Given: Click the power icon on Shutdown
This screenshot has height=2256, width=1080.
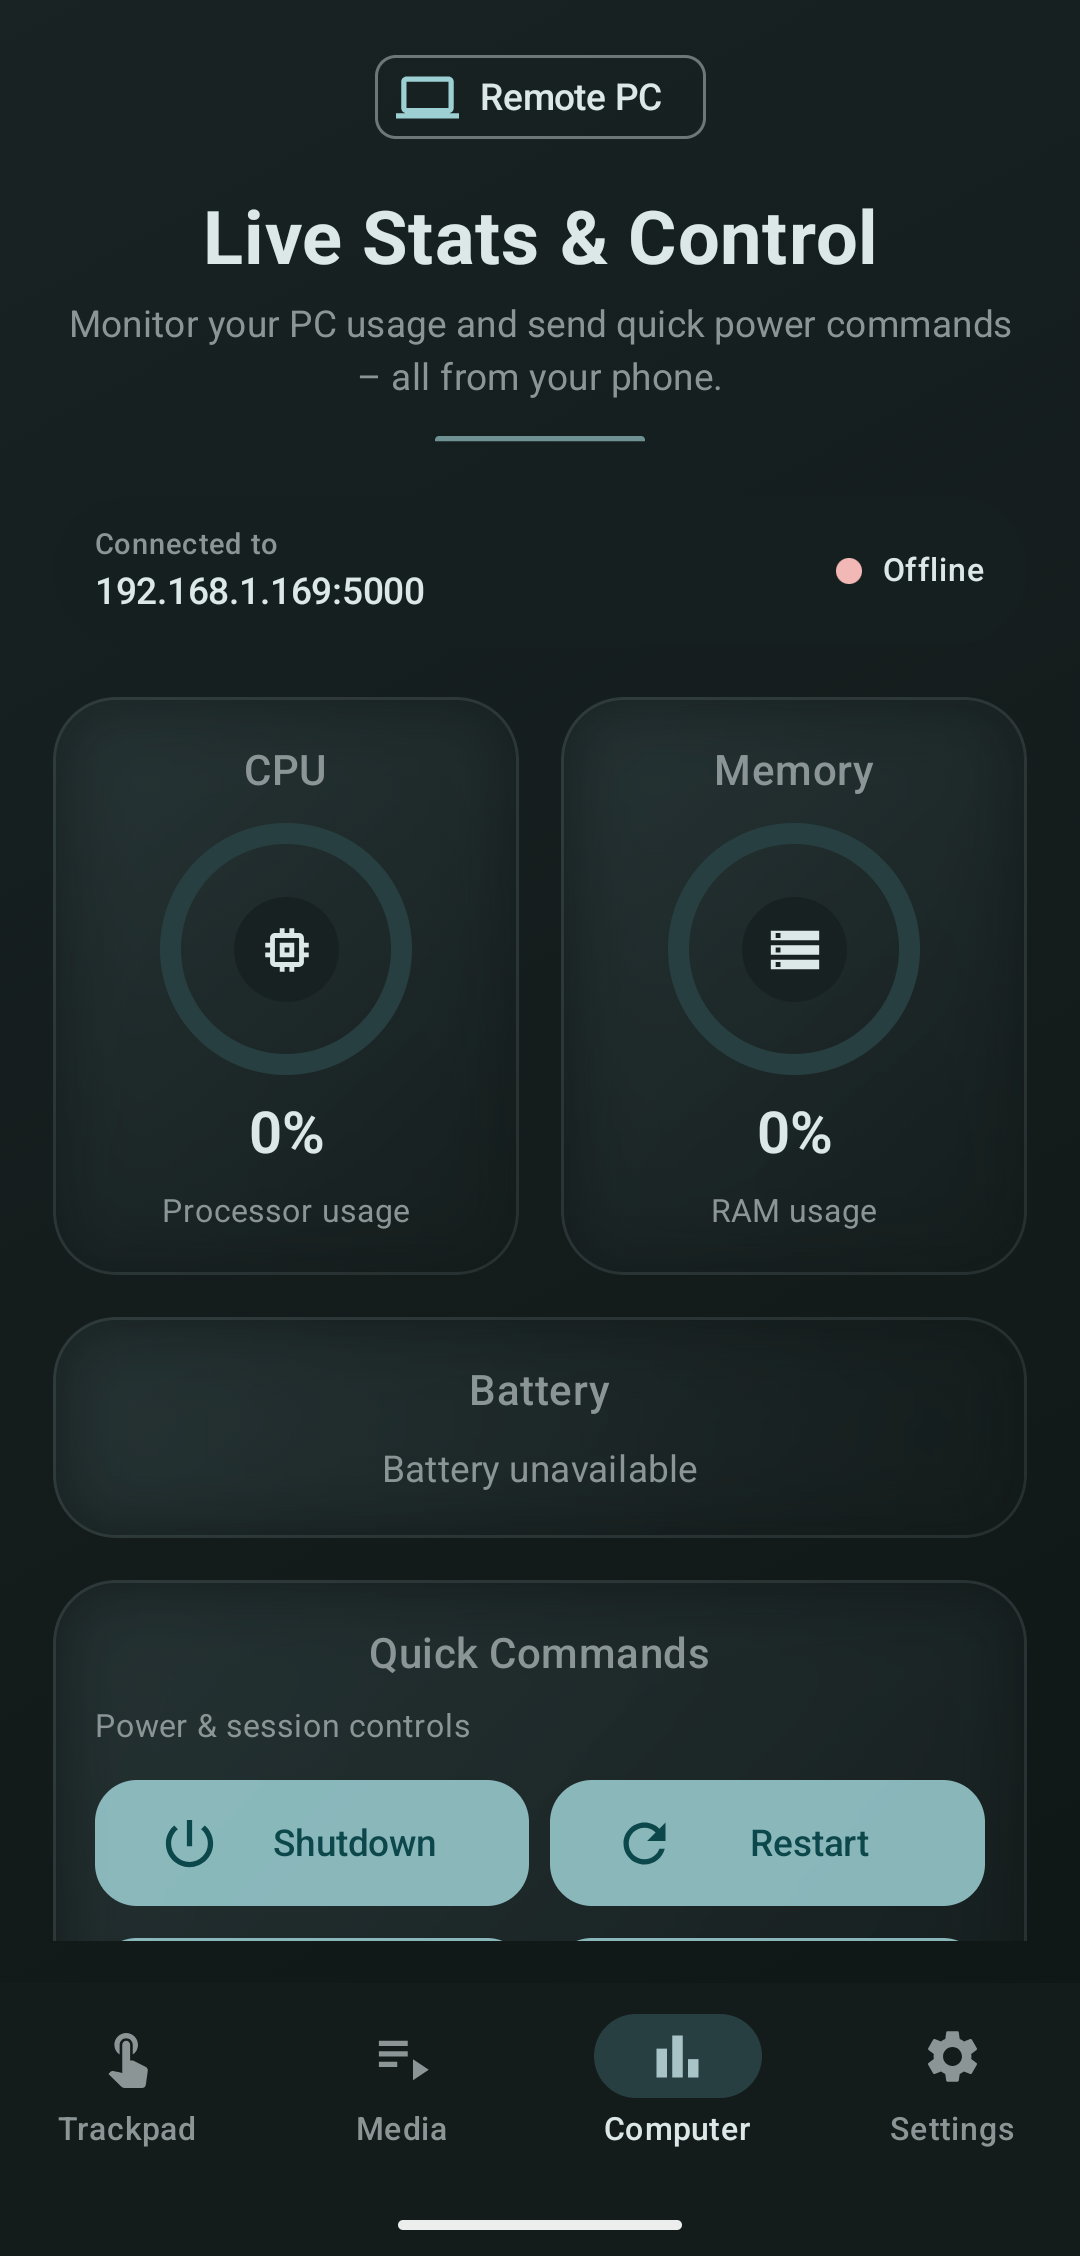Looking at the screenshot, I should pyautogui.click(x=189, y=1843).
